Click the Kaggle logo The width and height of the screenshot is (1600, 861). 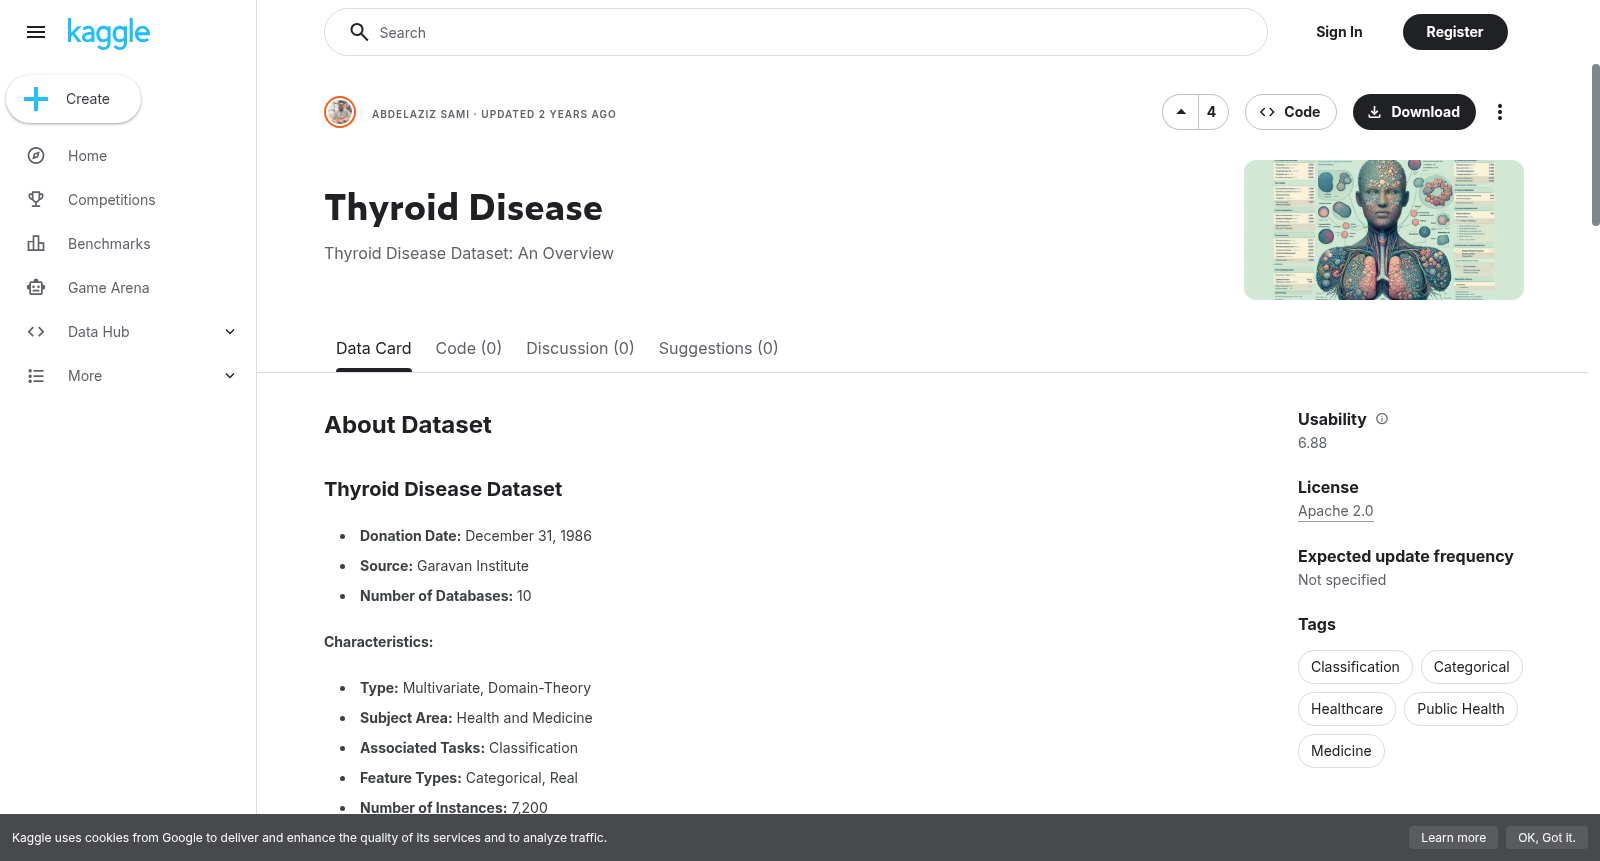(108, 33)
